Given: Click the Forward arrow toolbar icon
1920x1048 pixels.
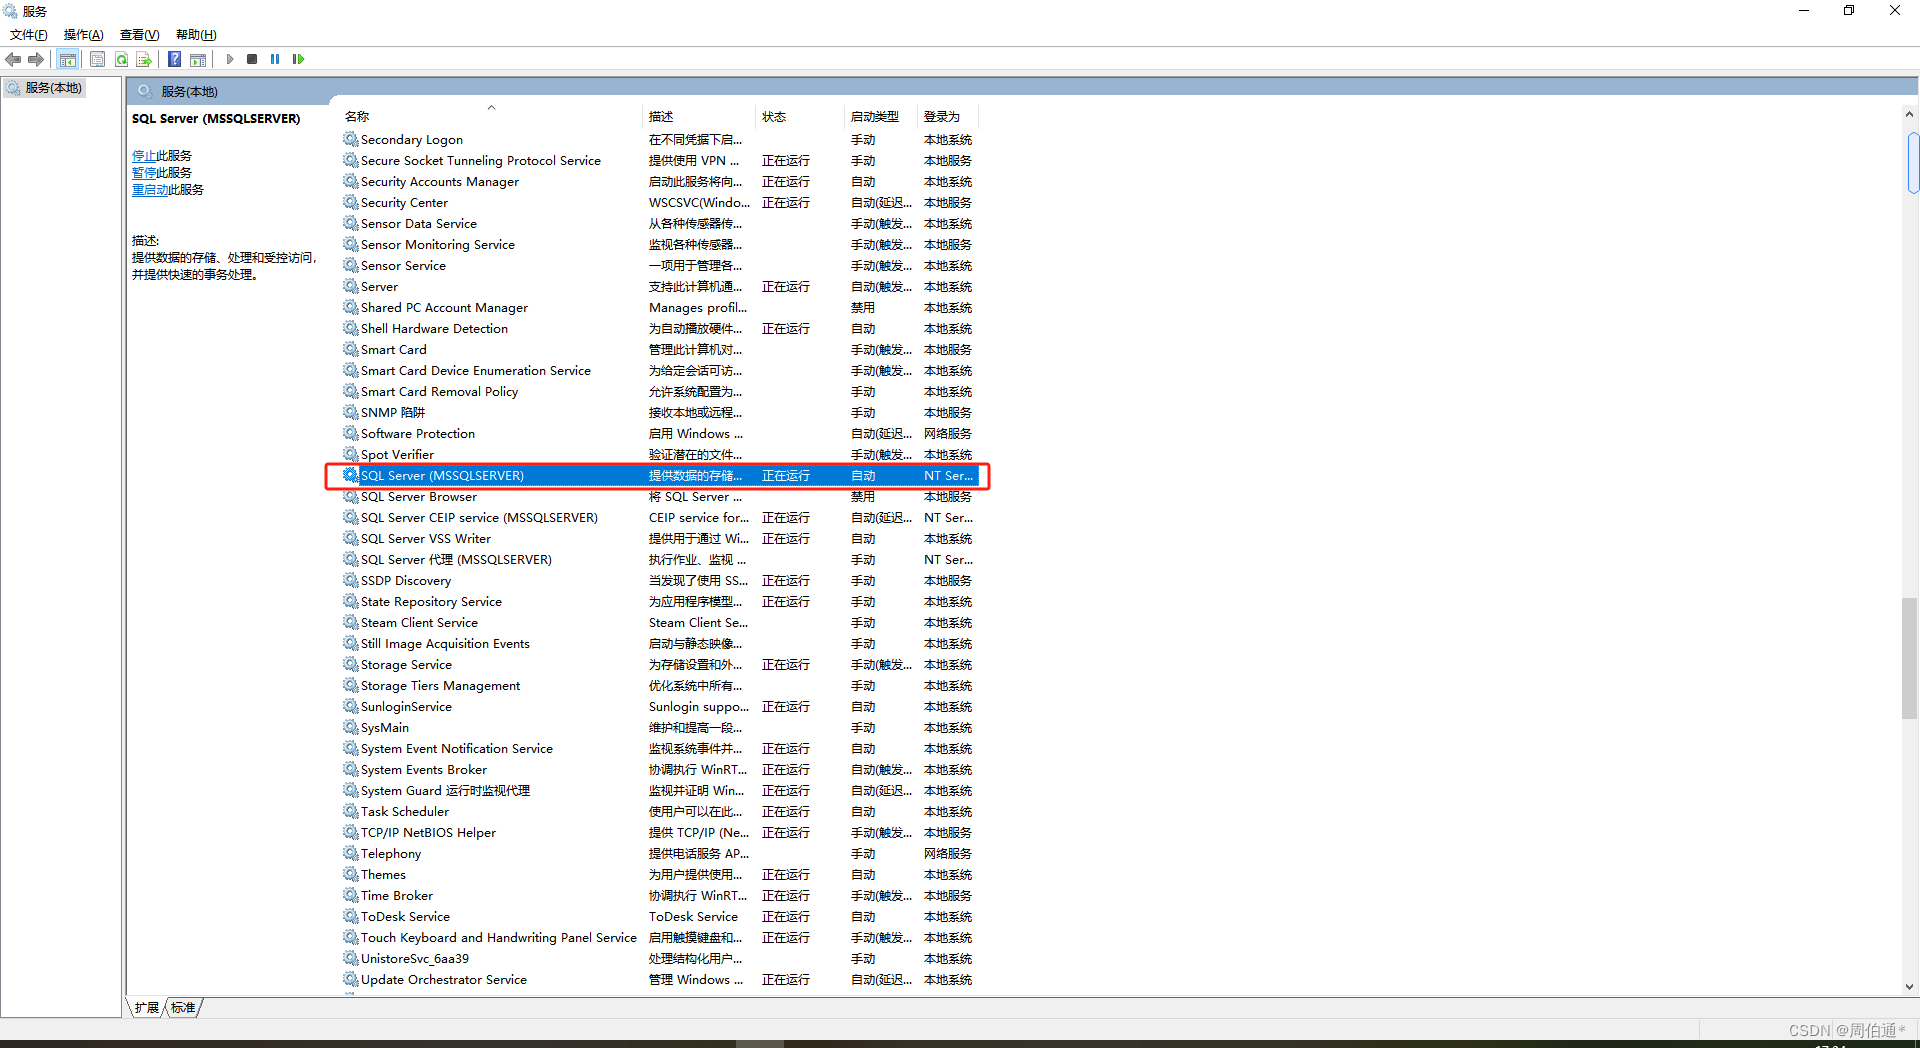Looking at the screenshot, I should click(36, 59).
